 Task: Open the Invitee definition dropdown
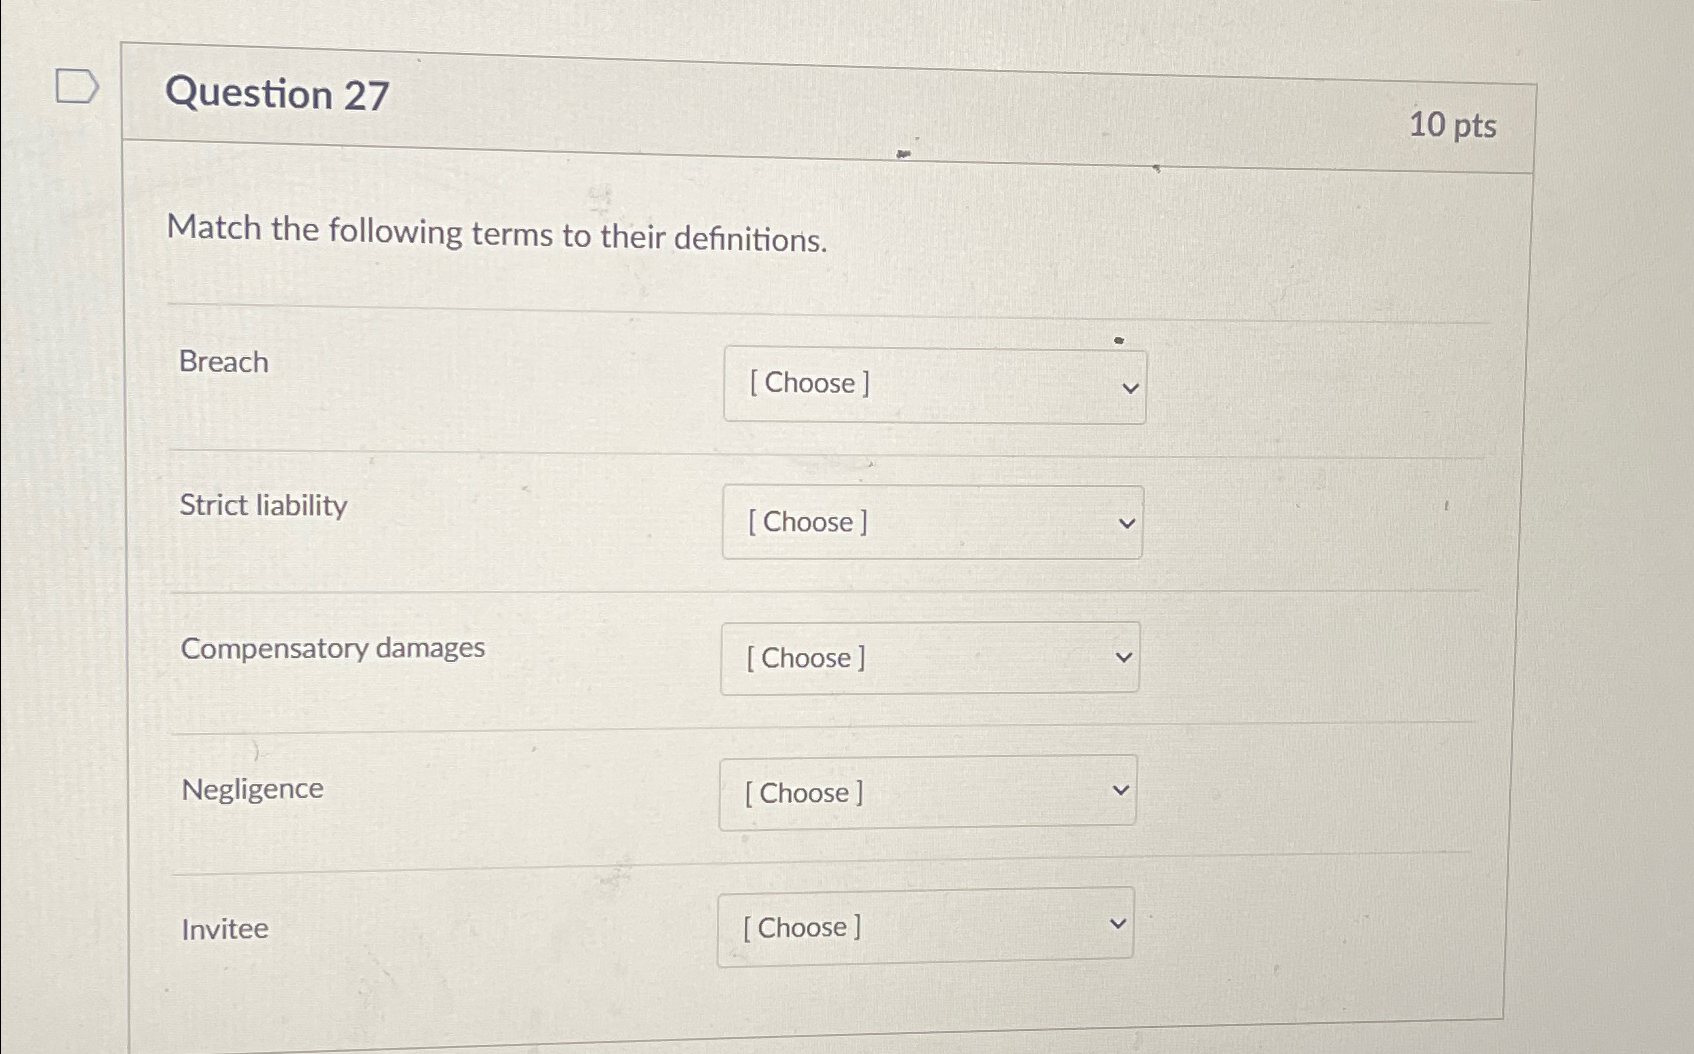point(924,927)
